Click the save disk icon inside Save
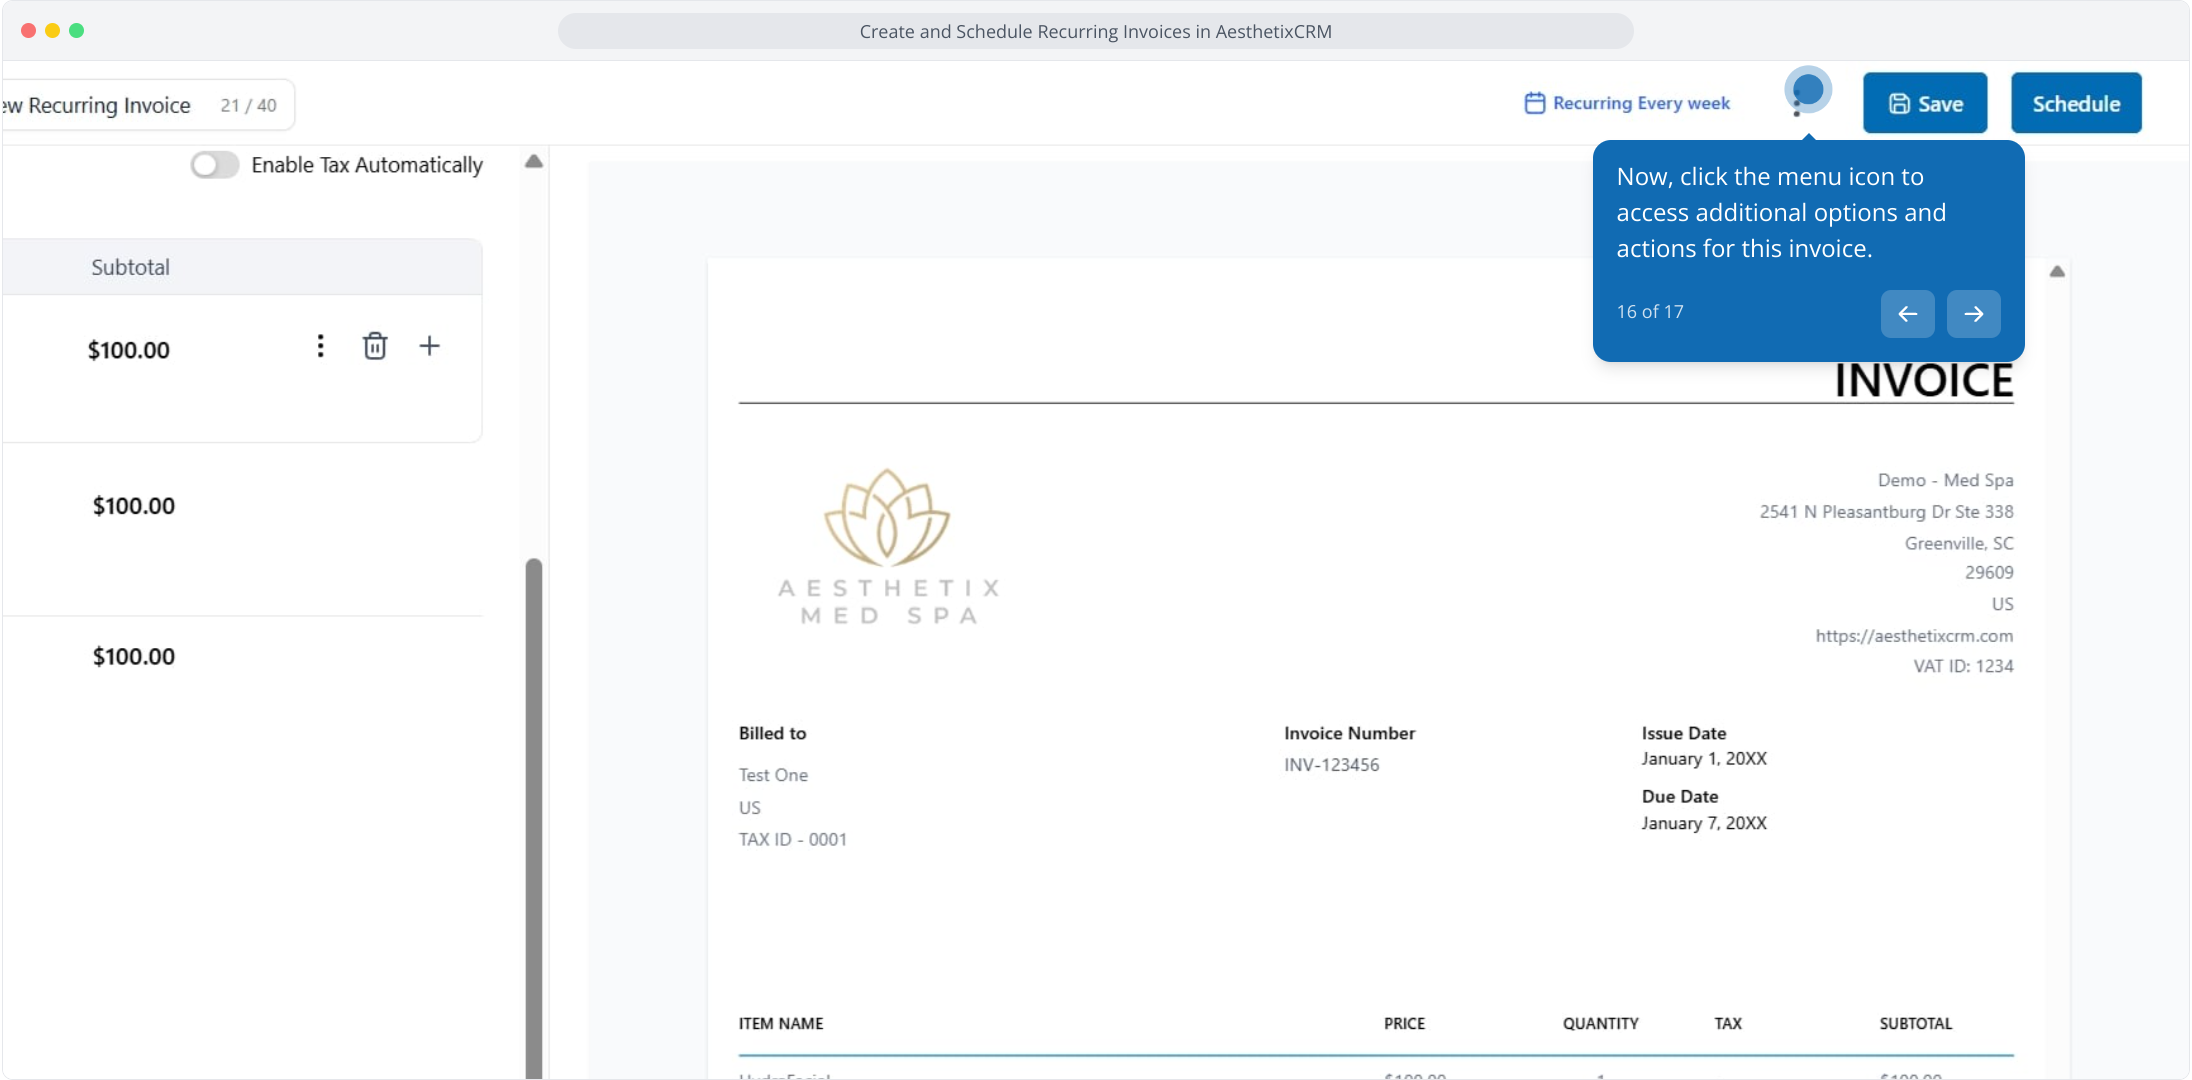The image size is (2192, 1080). (1898, 104)
